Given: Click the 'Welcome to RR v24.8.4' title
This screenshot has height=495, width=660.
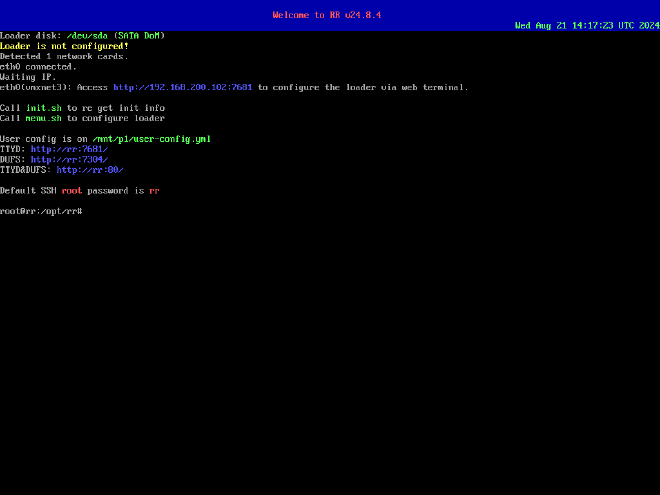Looking at the screenshot, I should click(x=328, y=15).
